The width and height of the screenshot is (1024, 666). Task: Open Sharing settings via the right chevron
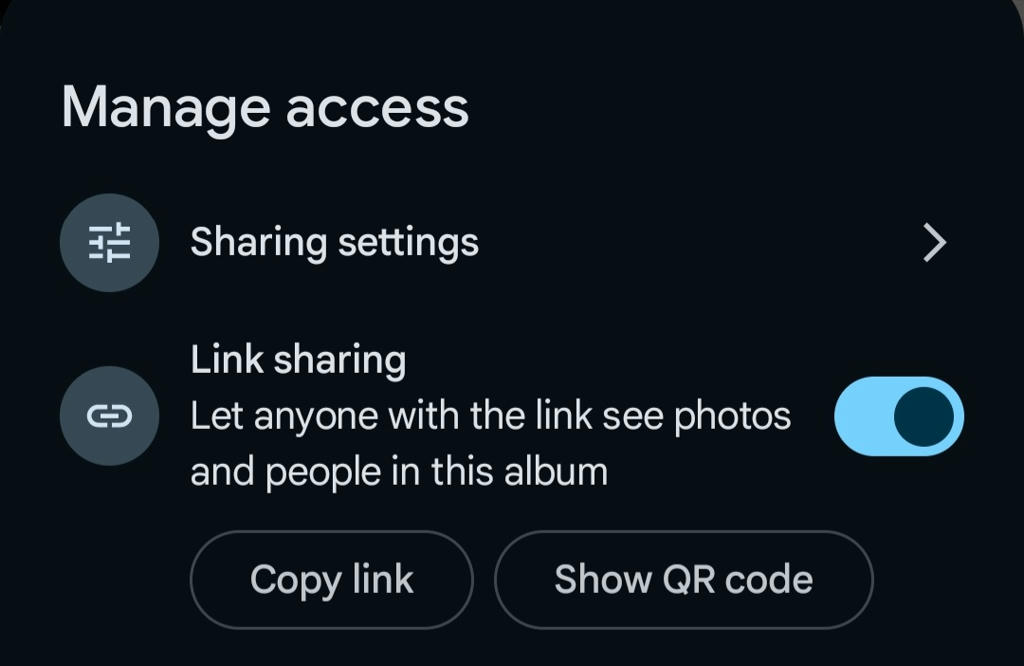coord(935,243)
